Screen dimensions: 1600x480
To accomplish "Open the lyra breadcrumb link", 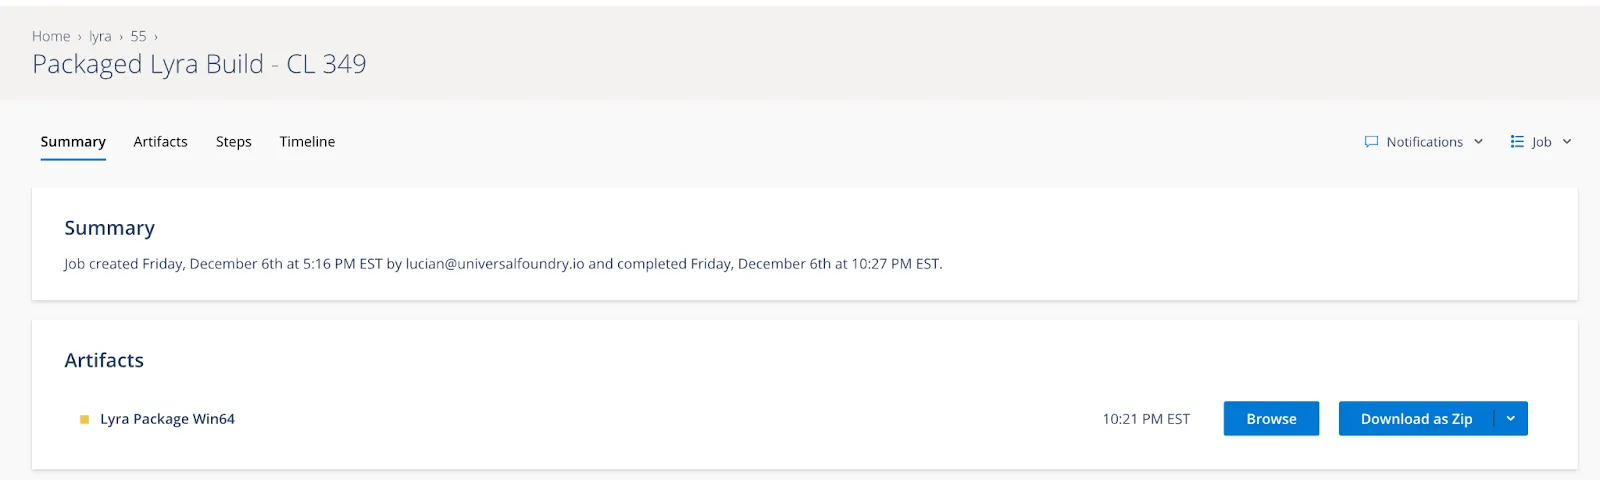I will coord(100,36).
